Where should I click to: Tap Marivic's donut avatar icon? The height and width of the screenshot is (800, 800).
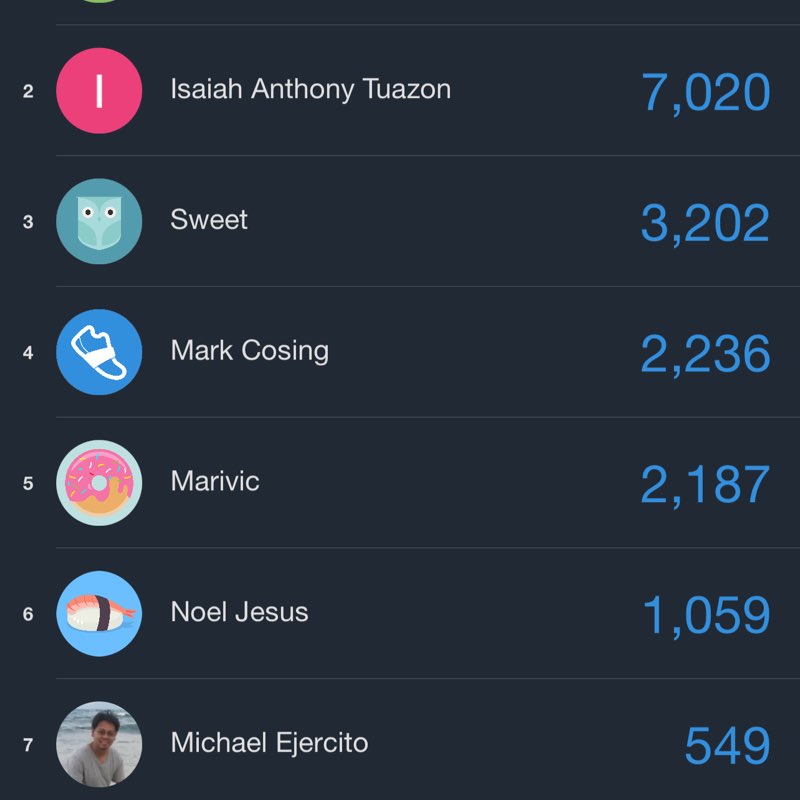point(99,483)
